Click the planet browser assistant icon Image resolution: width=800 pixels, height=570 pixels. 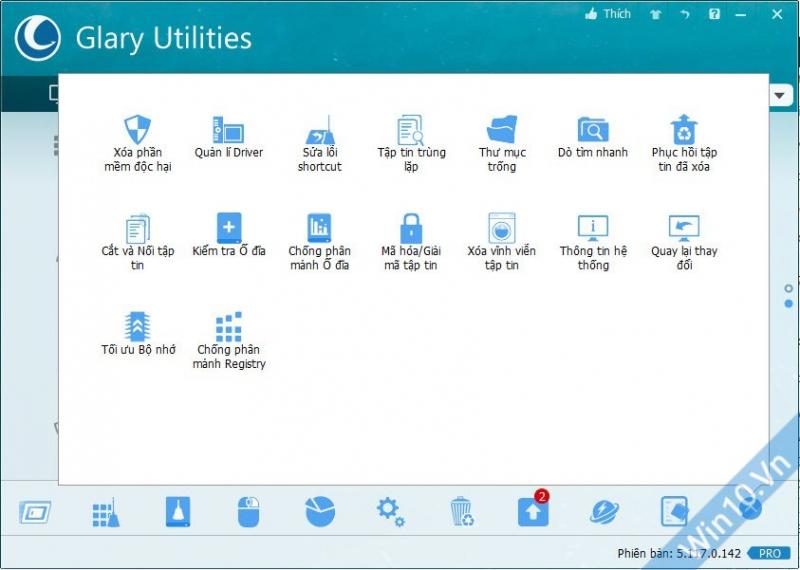[605, 512]
